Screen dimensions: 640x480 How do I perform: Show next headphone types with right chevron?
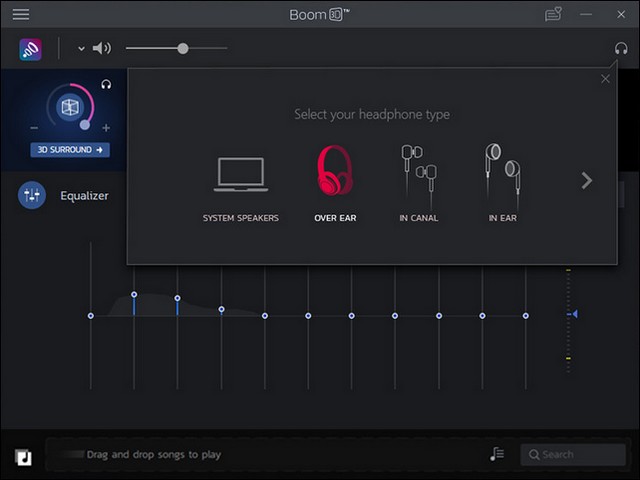[x=587, y=181]
